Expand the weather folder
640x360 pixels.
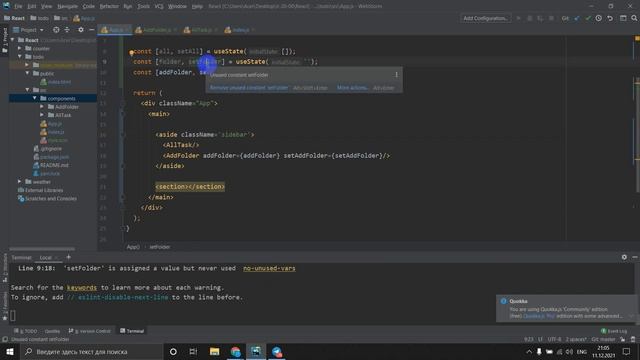pyautogui.click(x=20, y=182)
